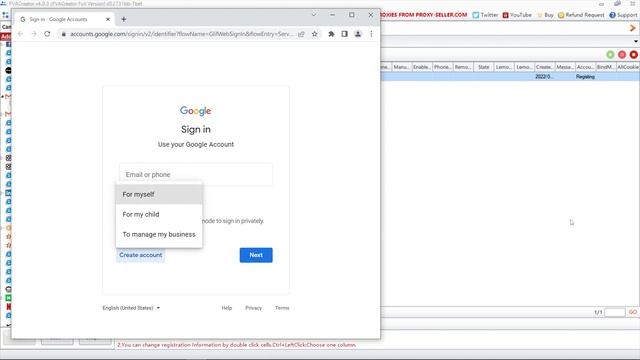640x360 pixels.
Task: Click the page number field beside 1/1
Action: [x=615, y=312]
